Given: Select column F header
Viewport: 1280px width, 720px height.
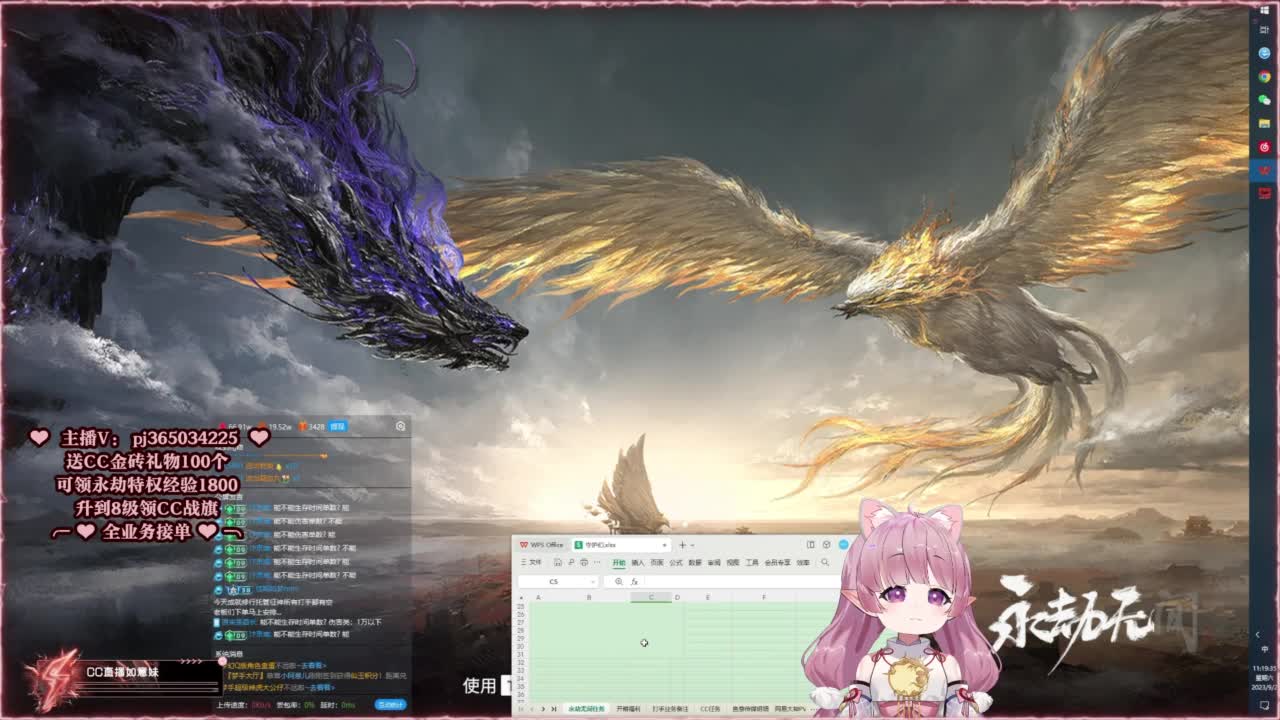Looking at the screenshot, I should coord(764,597).
